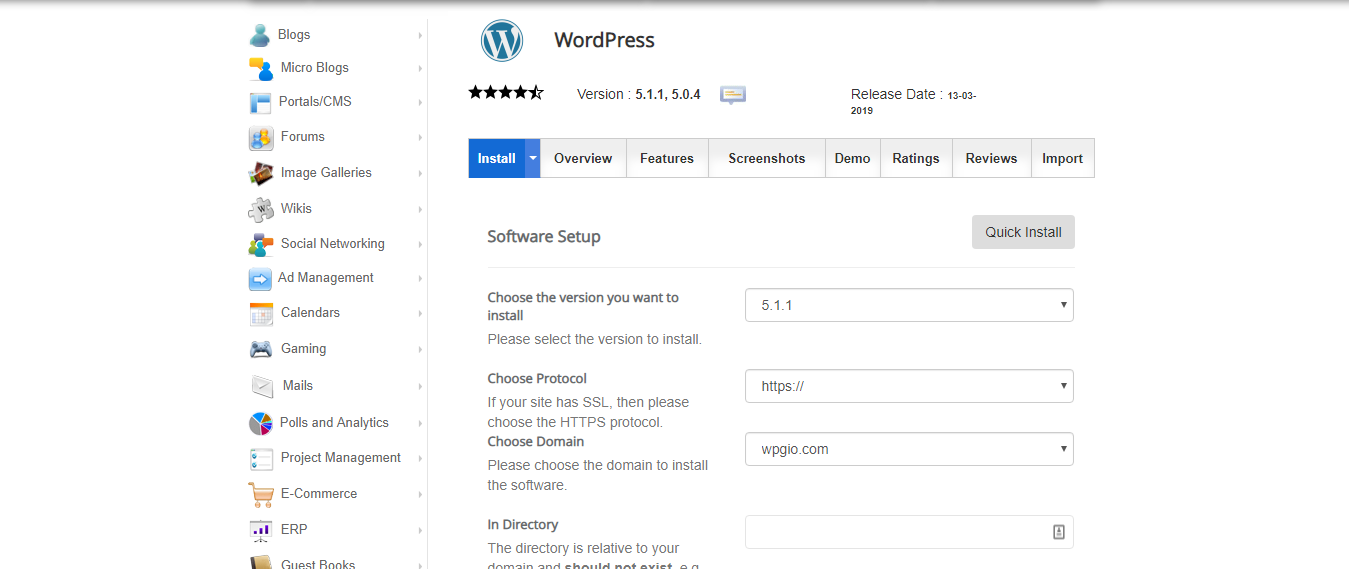This screenshot has width=1349, height=569.
Task: Select the Install tab
Action: tap(497, 158)
